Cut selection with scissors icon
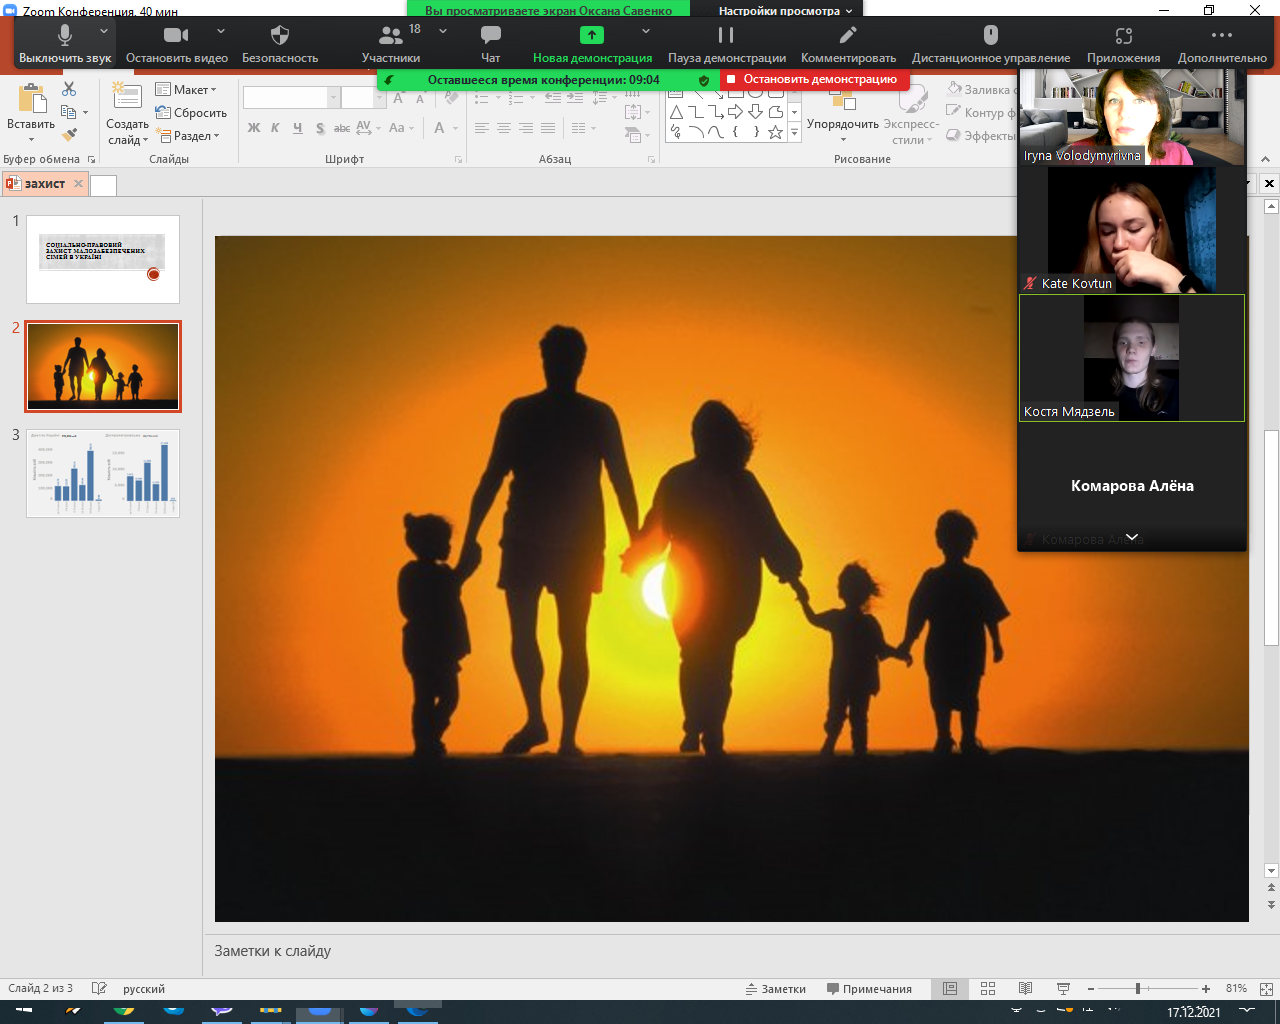1280x1024 pixels. [69, 90]
